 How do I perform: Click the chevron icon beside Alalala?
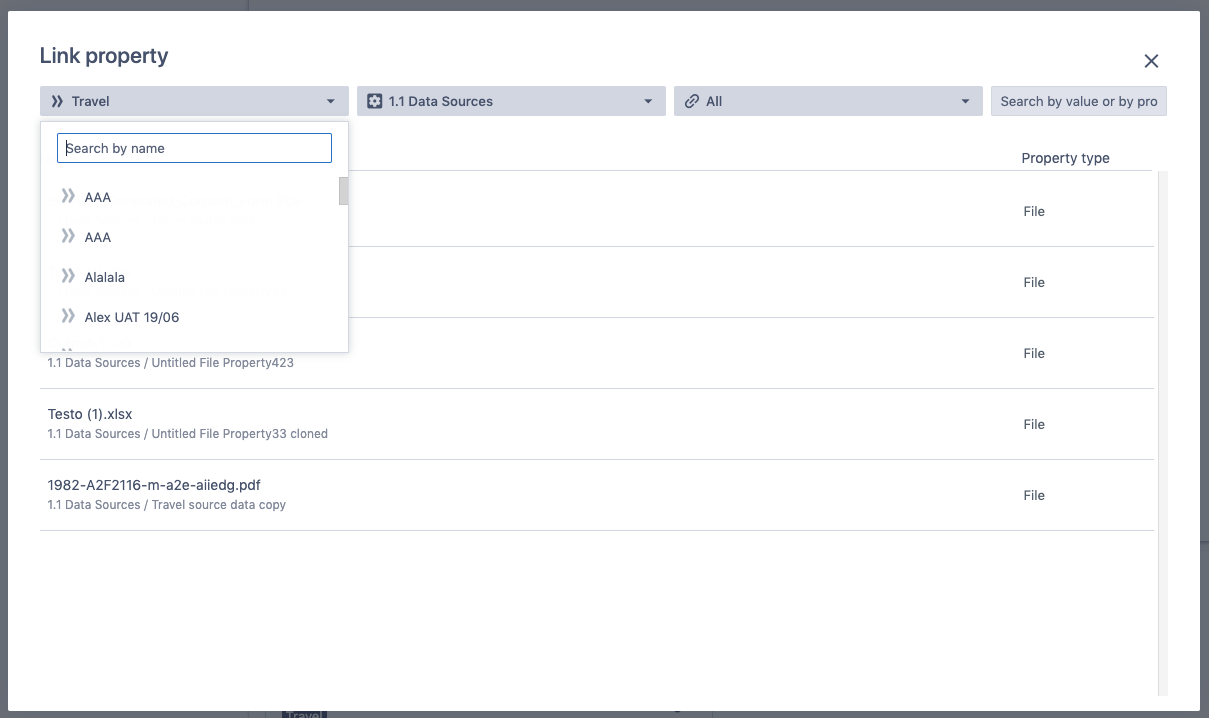tap(68, 276)
